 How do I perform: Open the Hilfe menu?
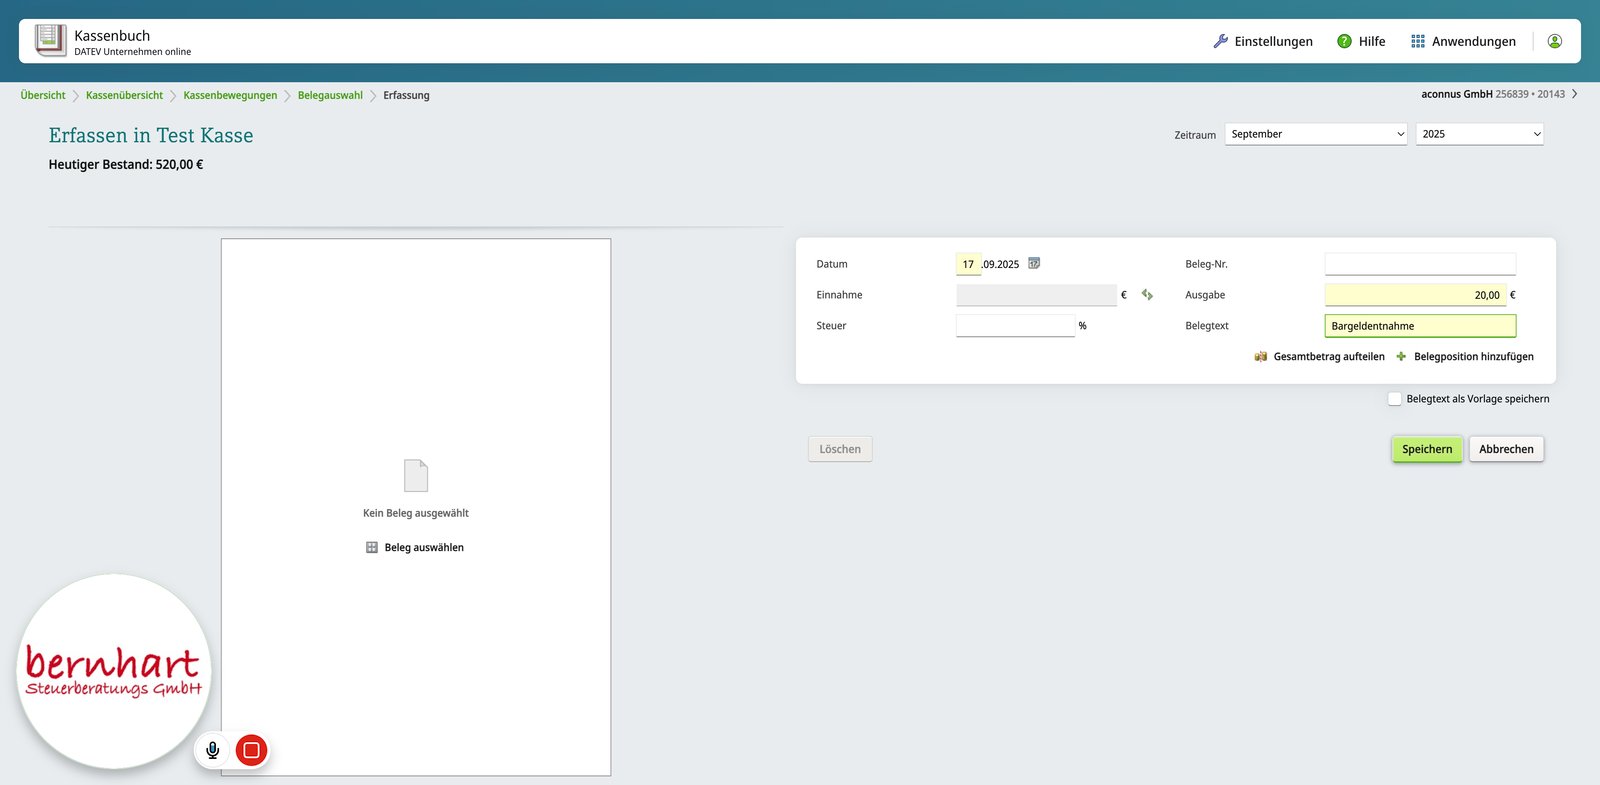click(x=1361, y=41)
